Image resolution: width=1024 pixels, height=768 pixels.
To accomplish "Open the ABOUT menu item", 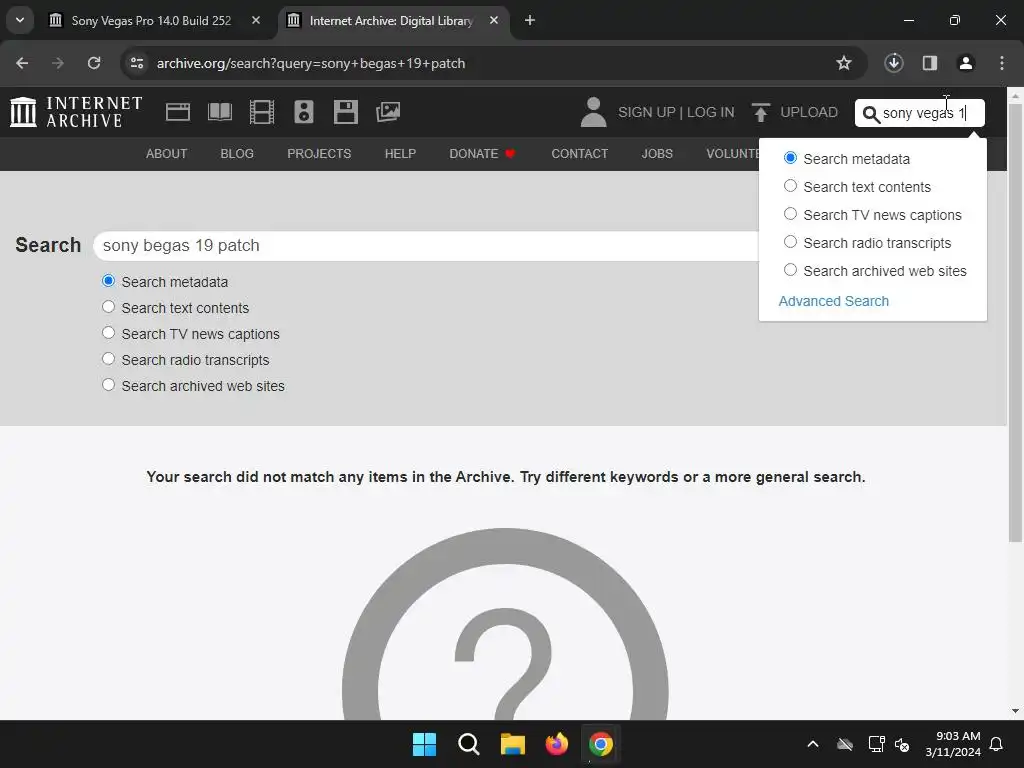I will tap(167, 153).
